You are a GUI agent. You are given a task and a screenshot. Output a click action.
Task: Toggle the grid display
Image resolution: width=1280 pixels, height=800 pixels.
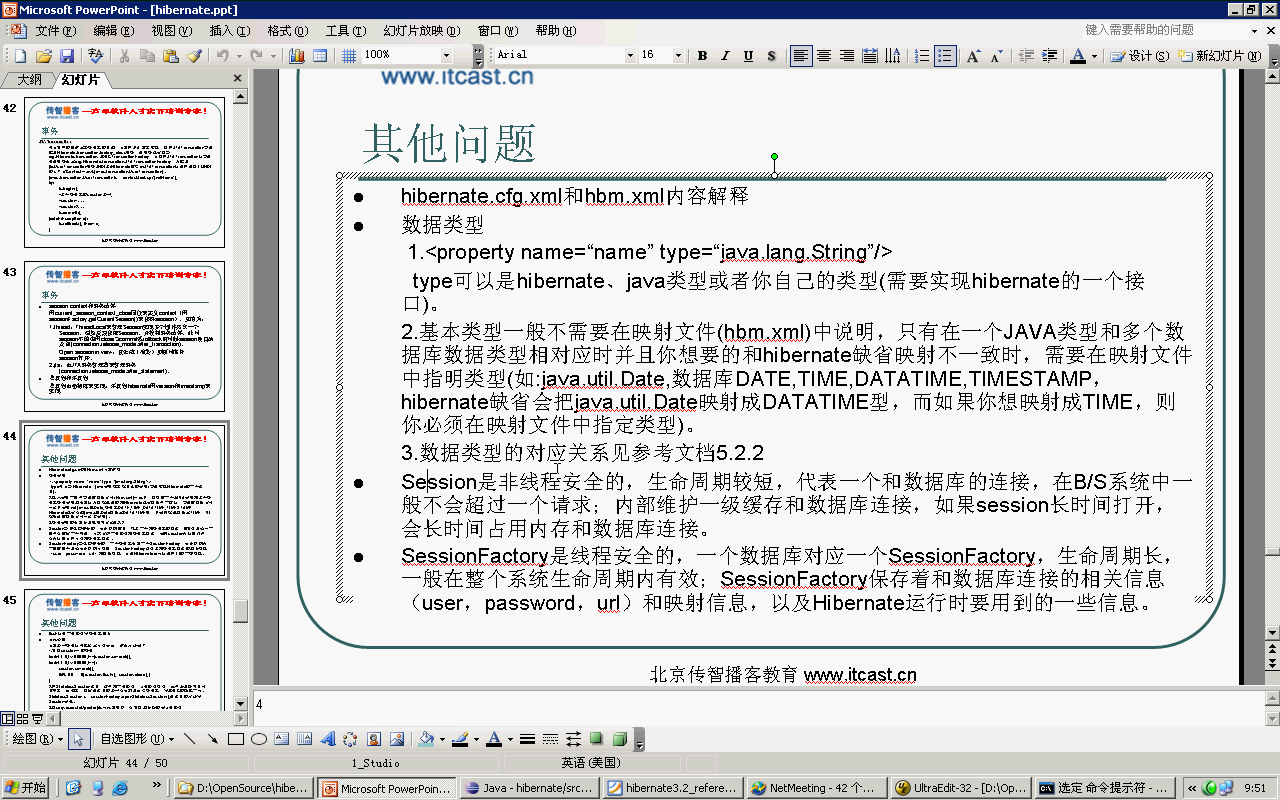[348, 56]
